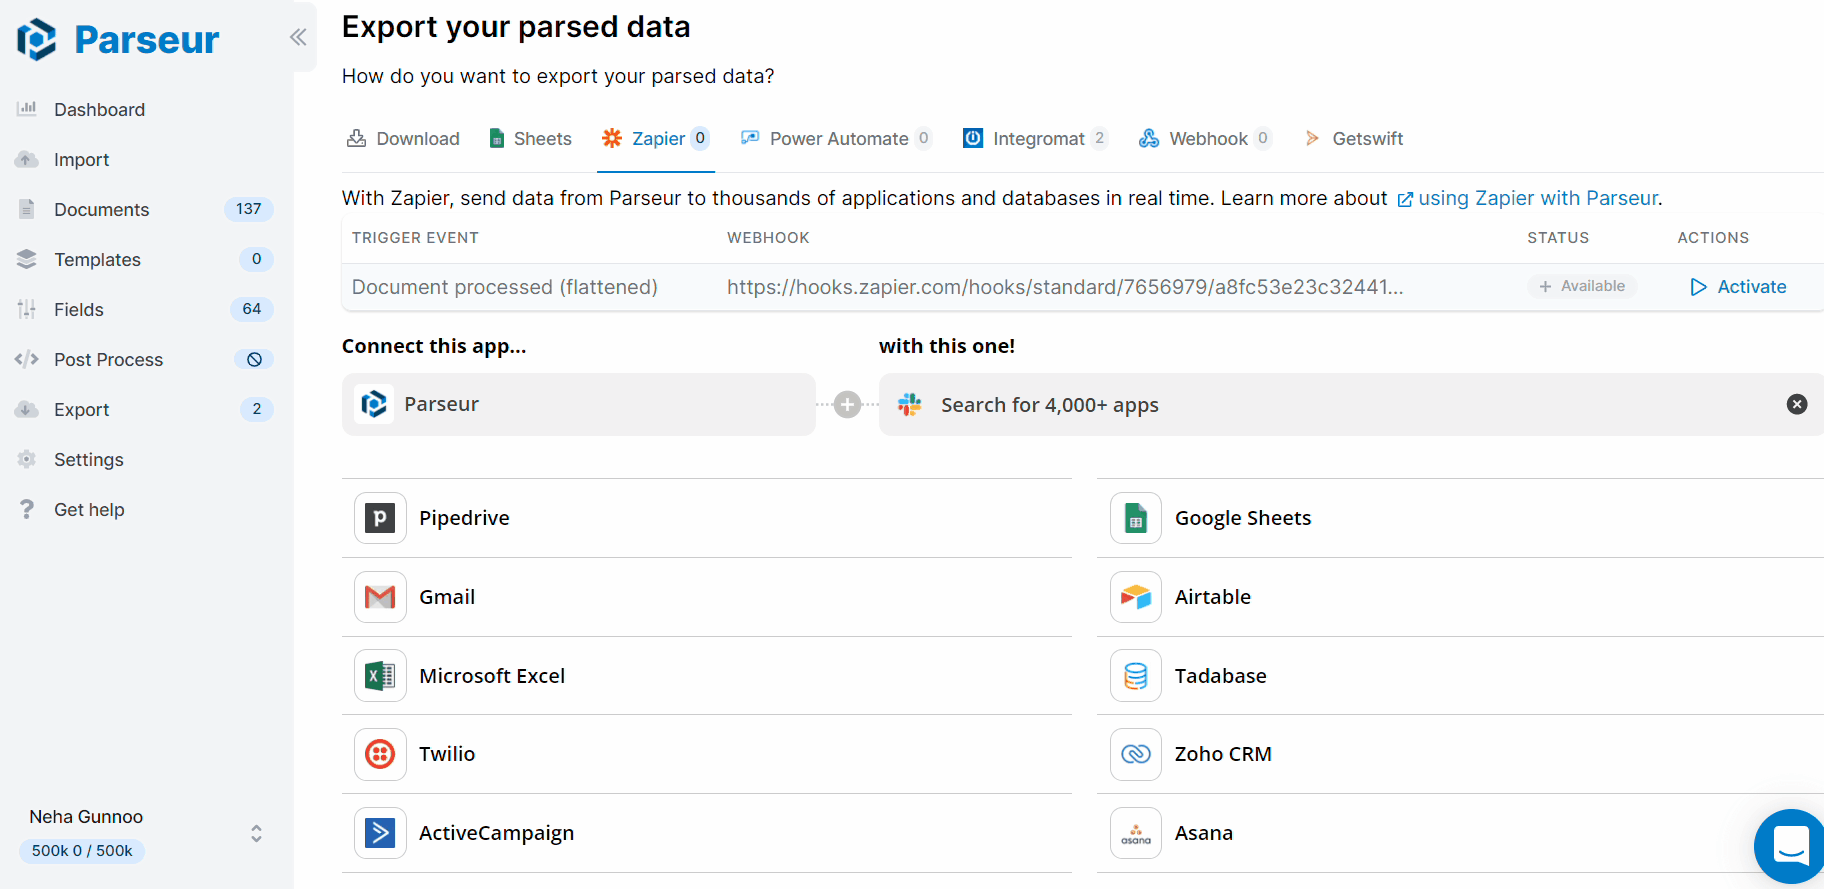
Task: Click the Import cloud icon
Action: click(27, 160)
